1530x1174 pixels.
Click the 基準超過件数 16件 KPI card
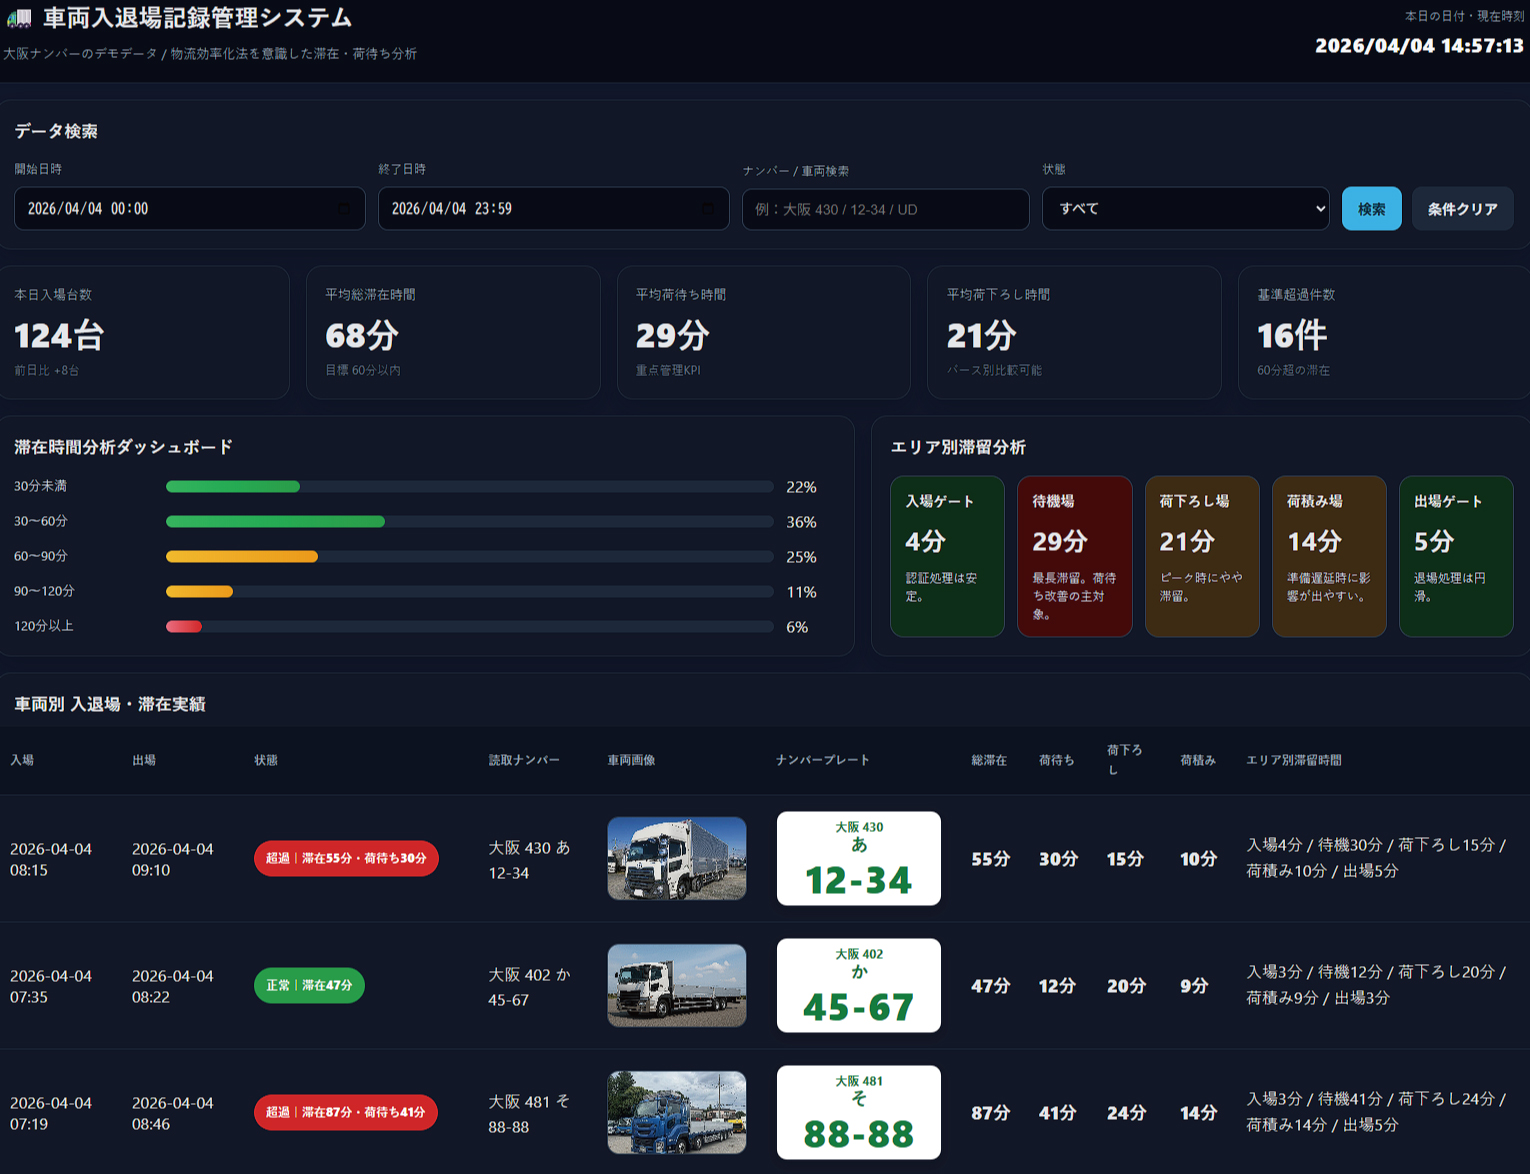click(x=1382, y=332)
